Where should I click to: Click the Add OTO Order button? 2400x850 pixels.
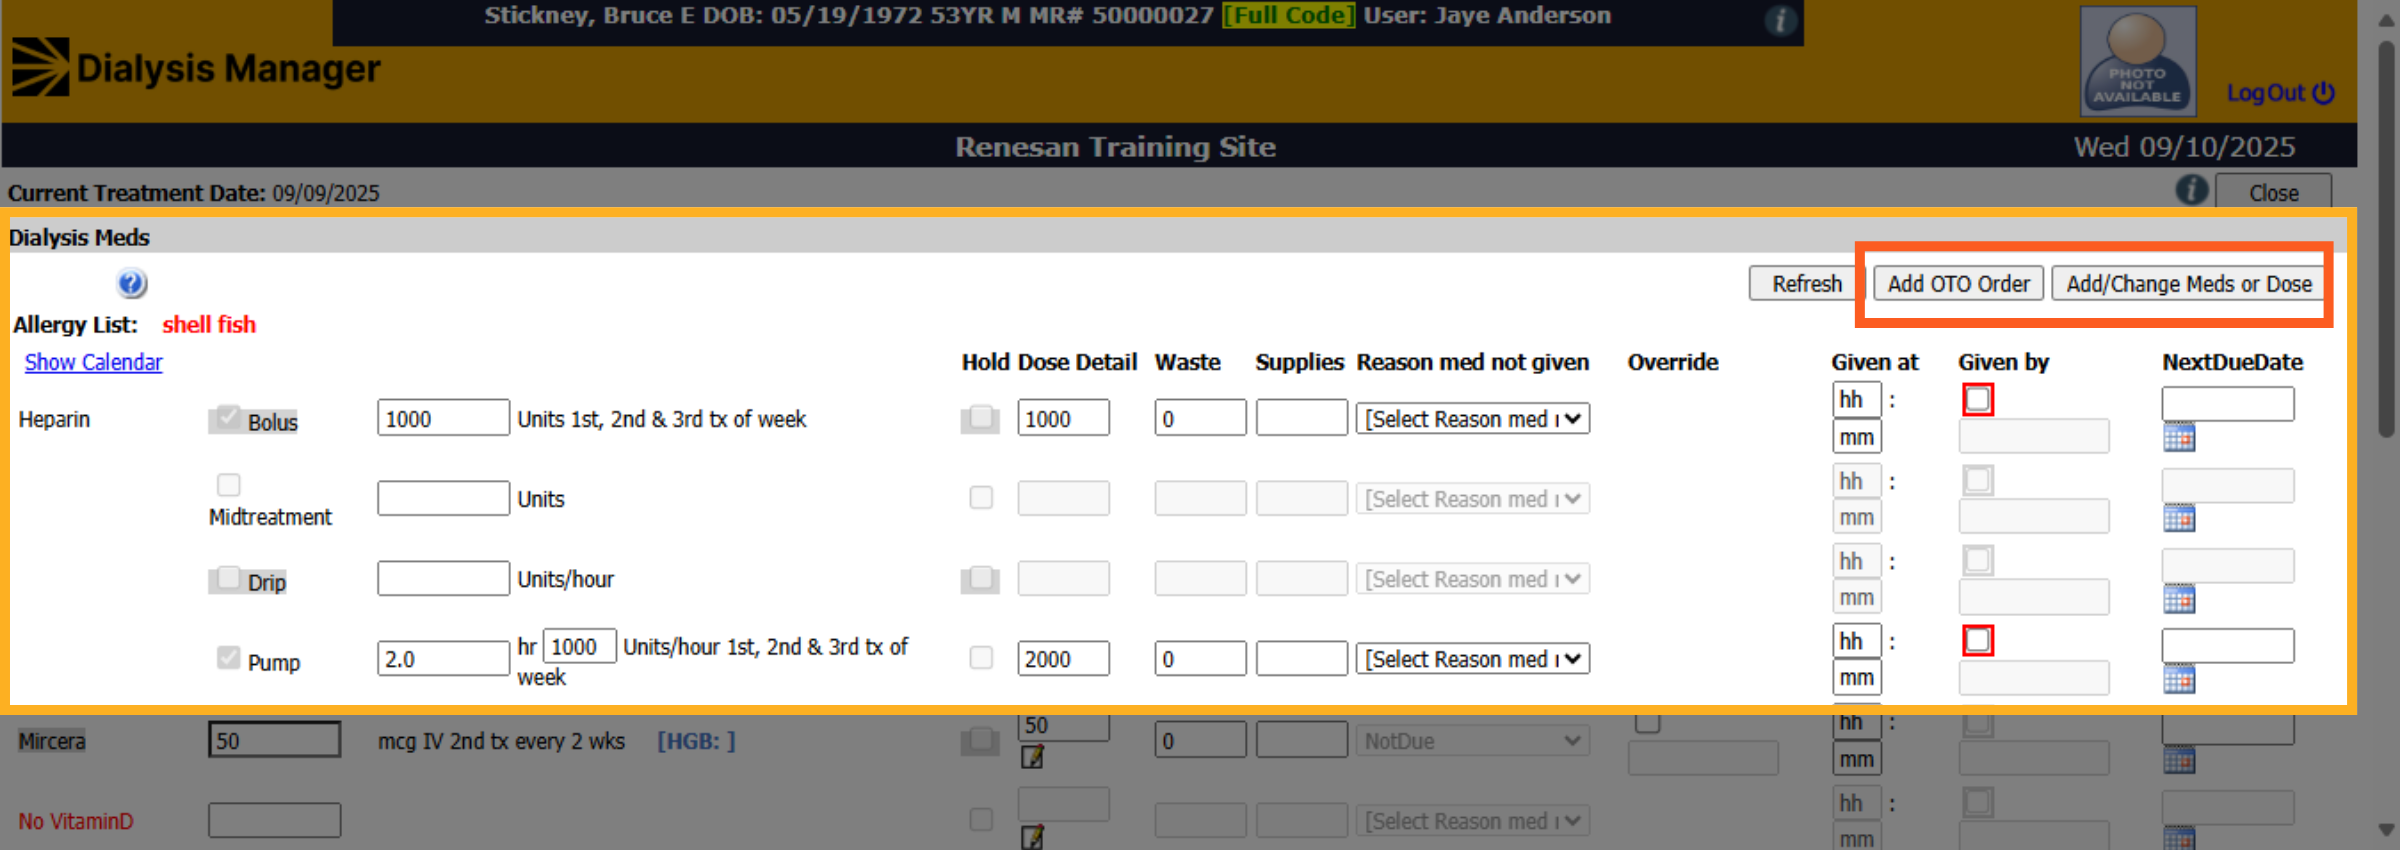1958,284
